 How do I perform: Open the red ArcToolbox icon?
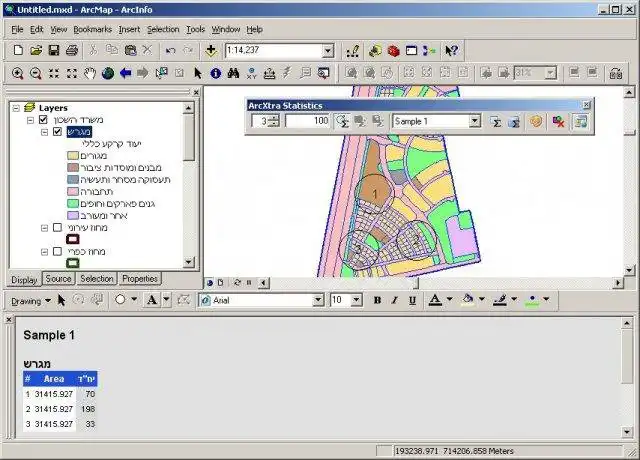(393, 51)
